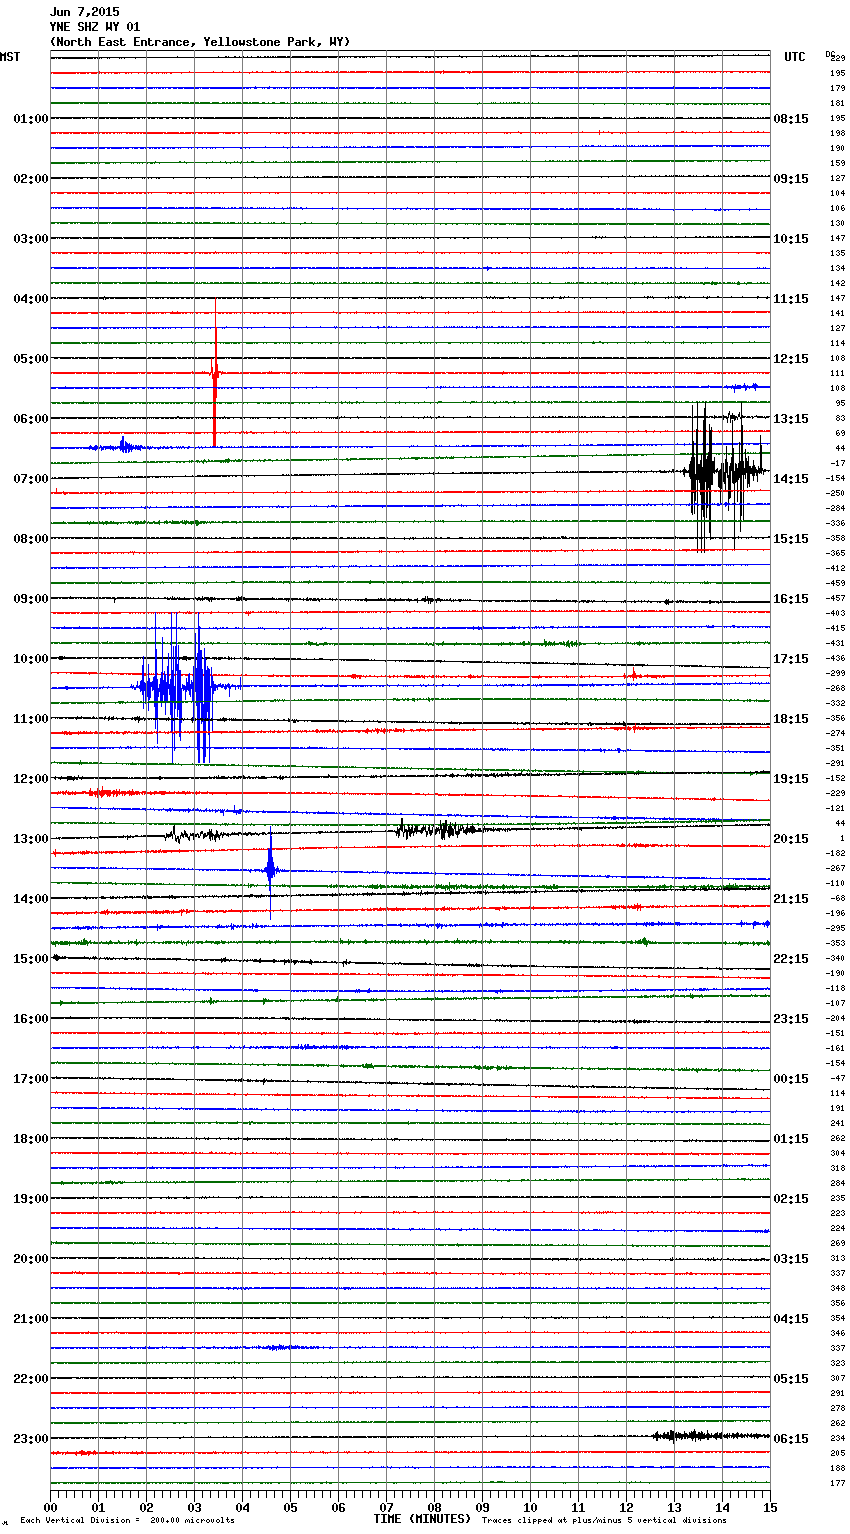The height and width of the screenshot is (1534, 850).
Task: Click the "Traces clipped at plus/minus 5 vertical divisions" note
Action: (604, 1521)
